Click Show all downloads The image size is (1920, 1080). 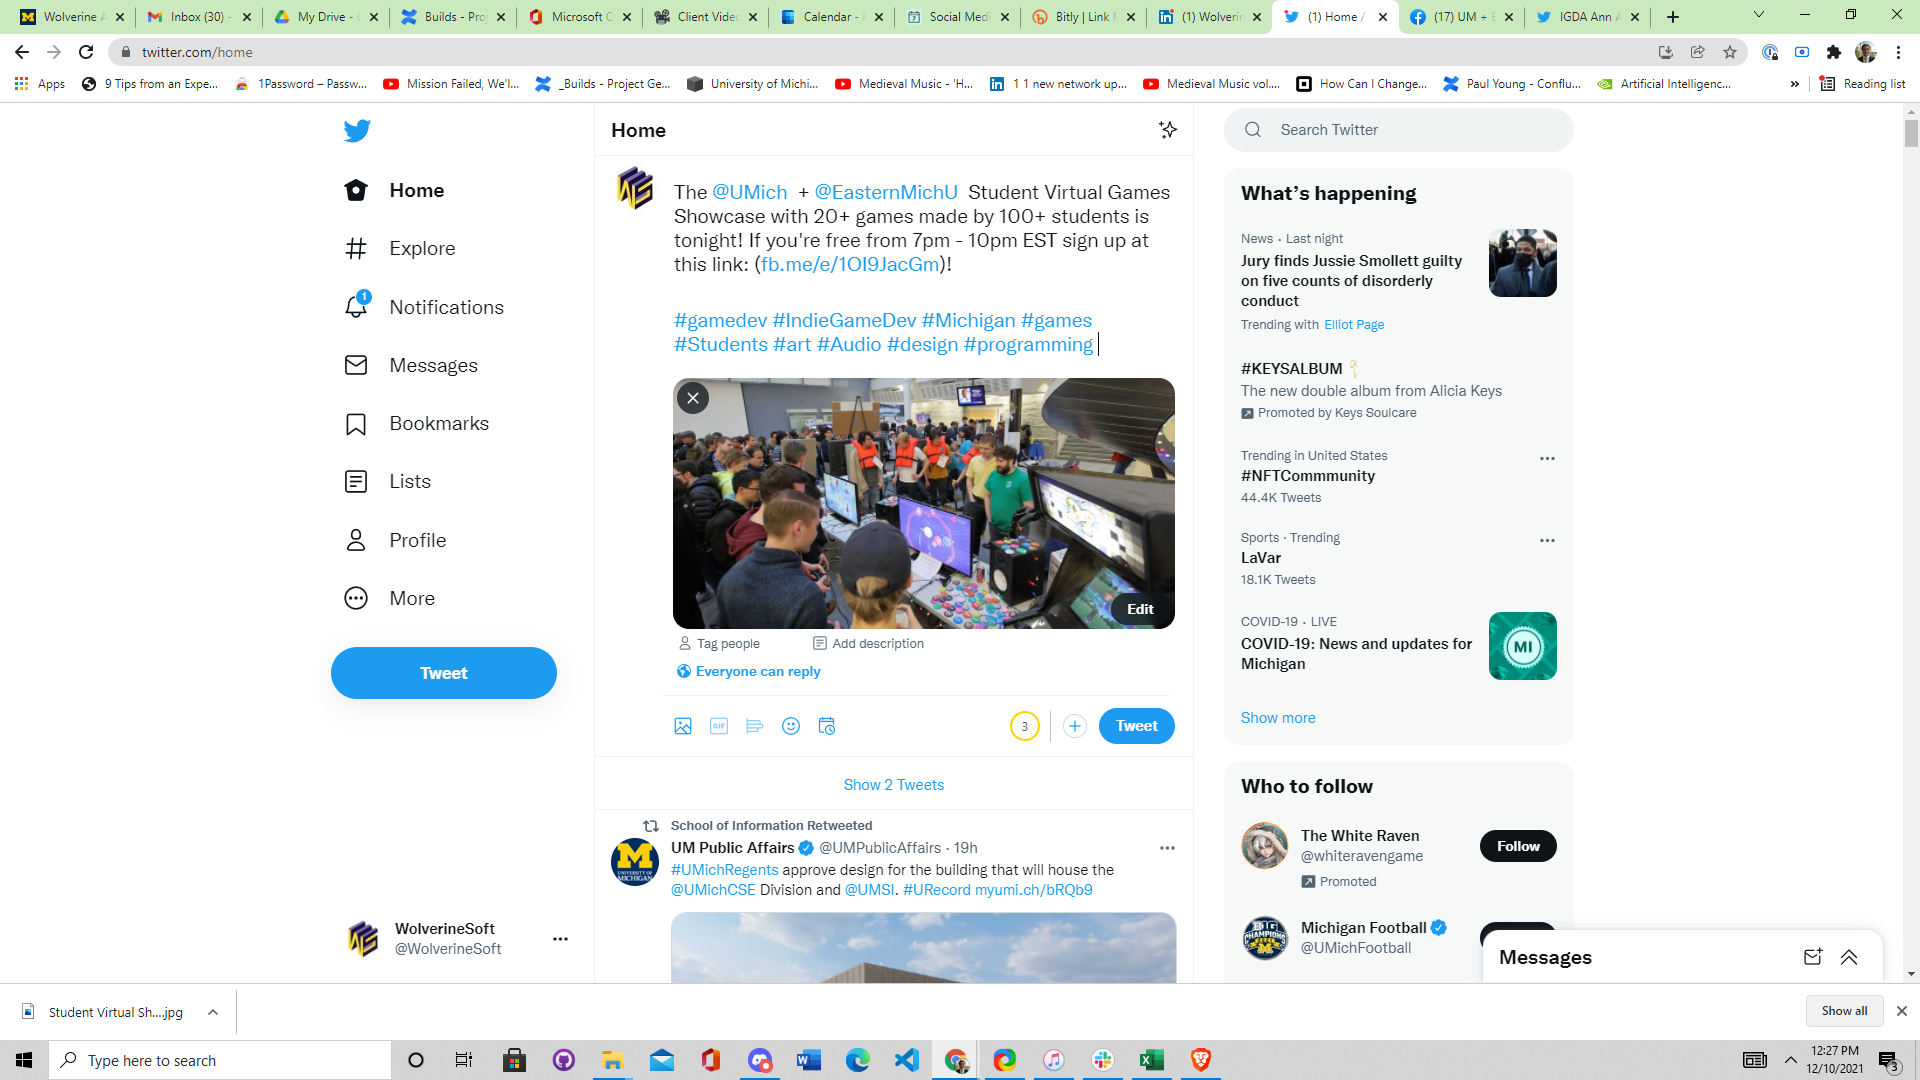click(x=1844, y=1011)
